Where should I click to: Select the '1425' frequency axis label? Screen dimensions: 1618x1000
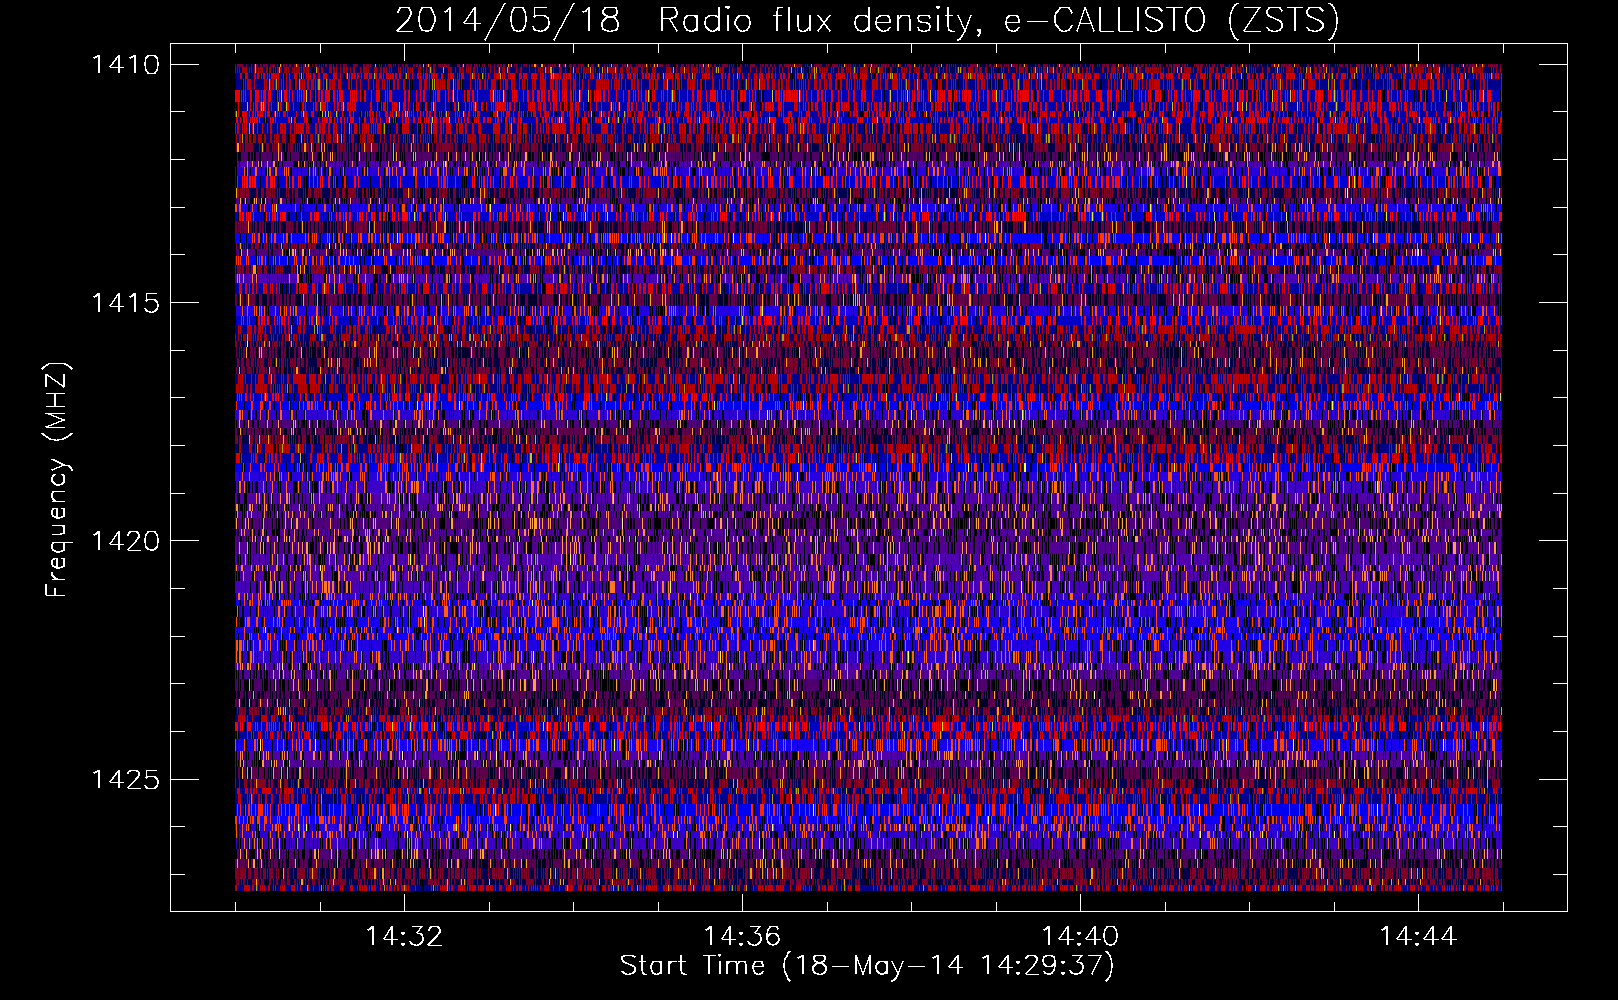tap(125, 779)
